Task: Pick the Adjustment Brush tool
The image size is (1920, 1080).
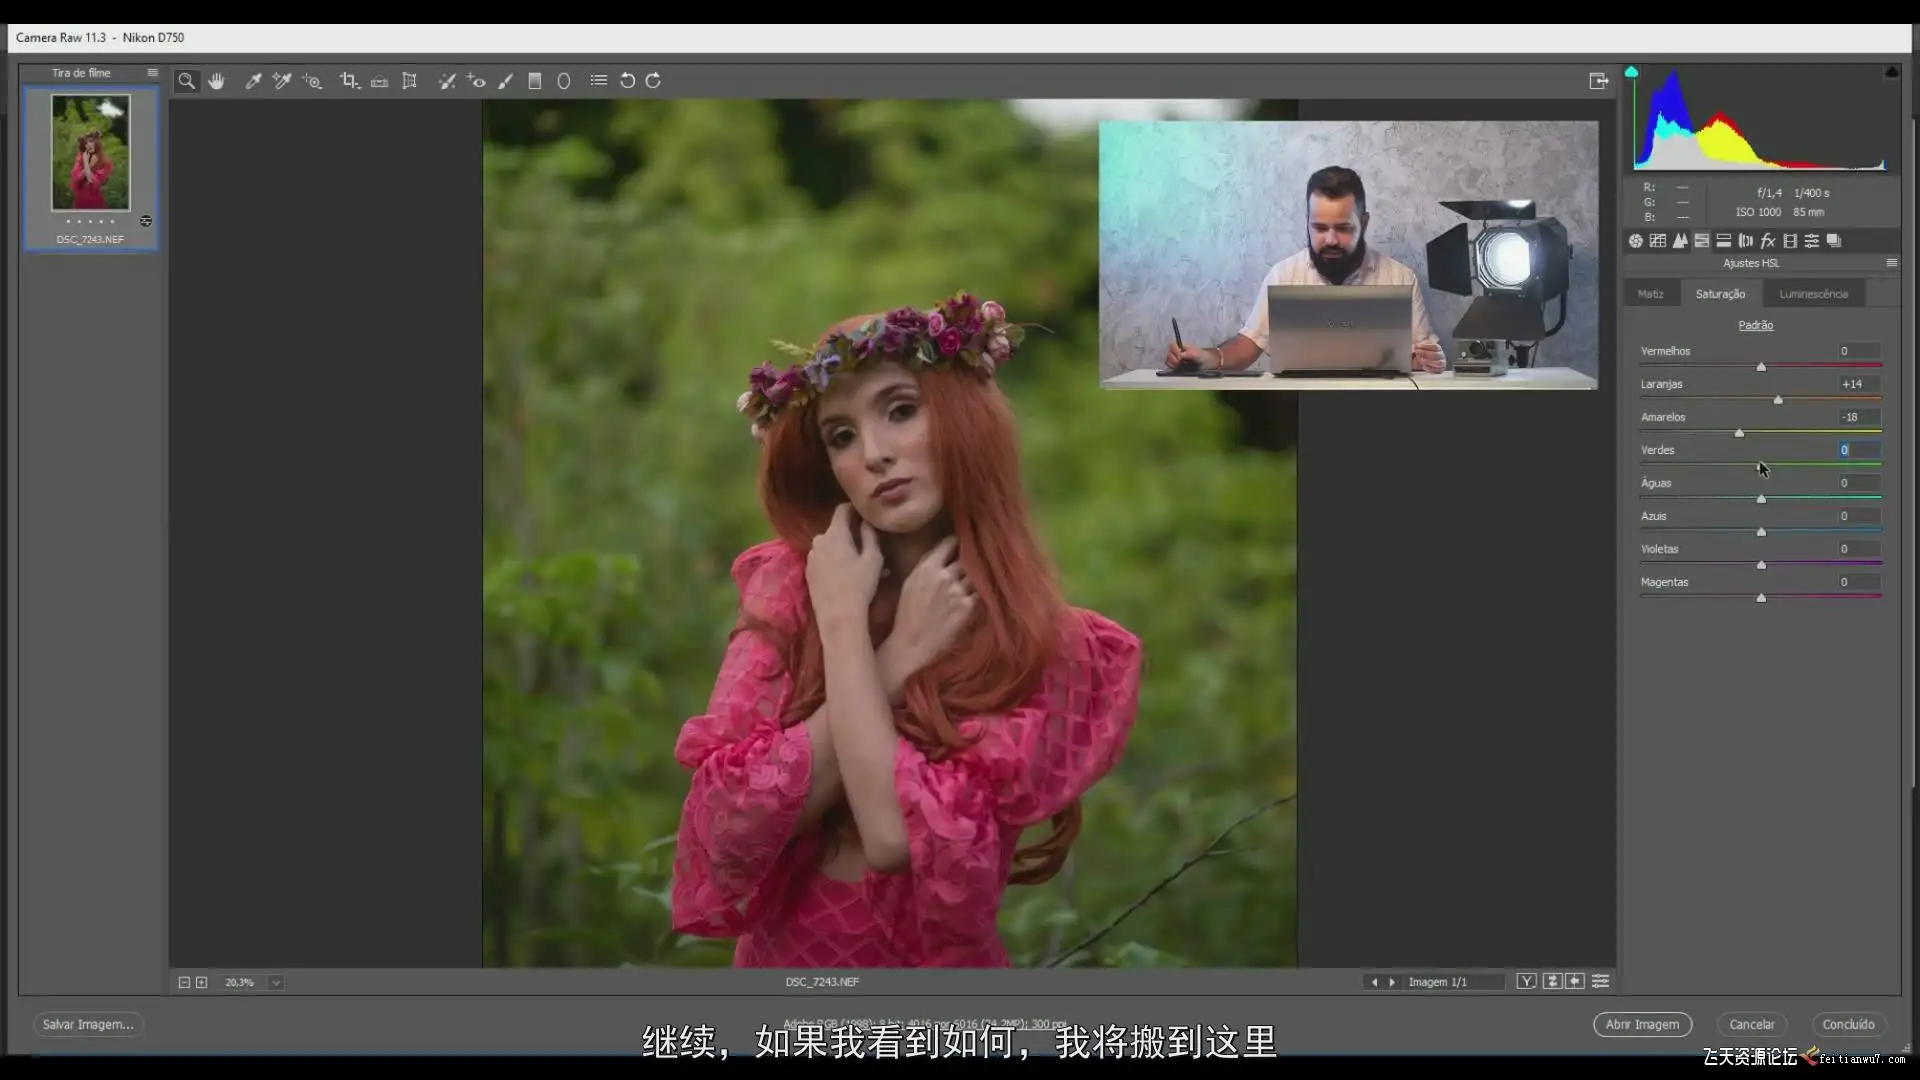Action: click(506, 81)
